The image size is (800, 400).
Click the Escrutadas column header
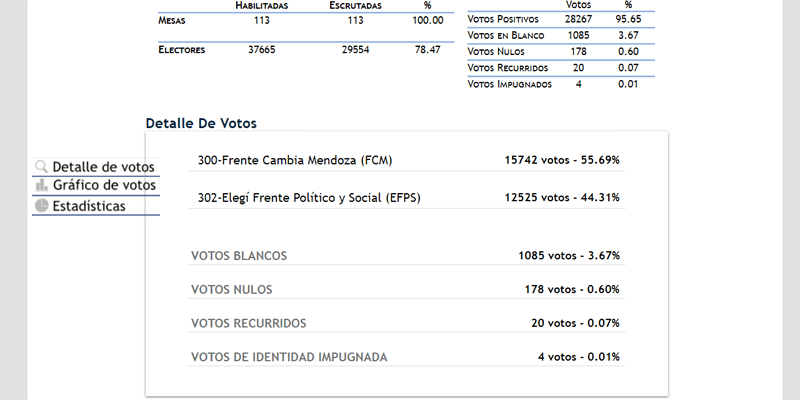(x=355, y=6)
